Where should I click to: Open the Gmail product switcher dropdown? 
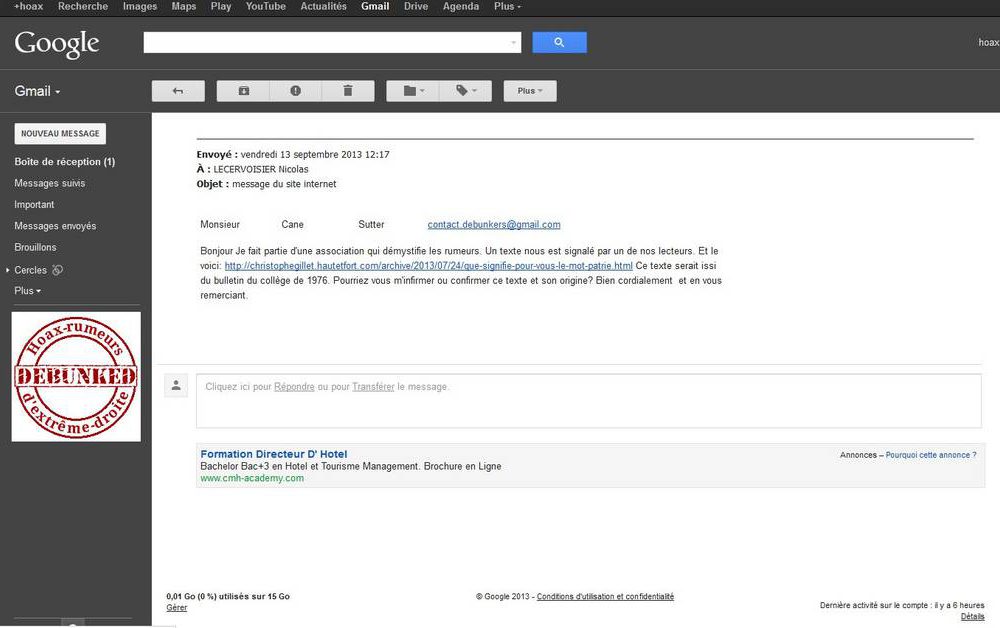pyautogui.click(x=38, y=91)
